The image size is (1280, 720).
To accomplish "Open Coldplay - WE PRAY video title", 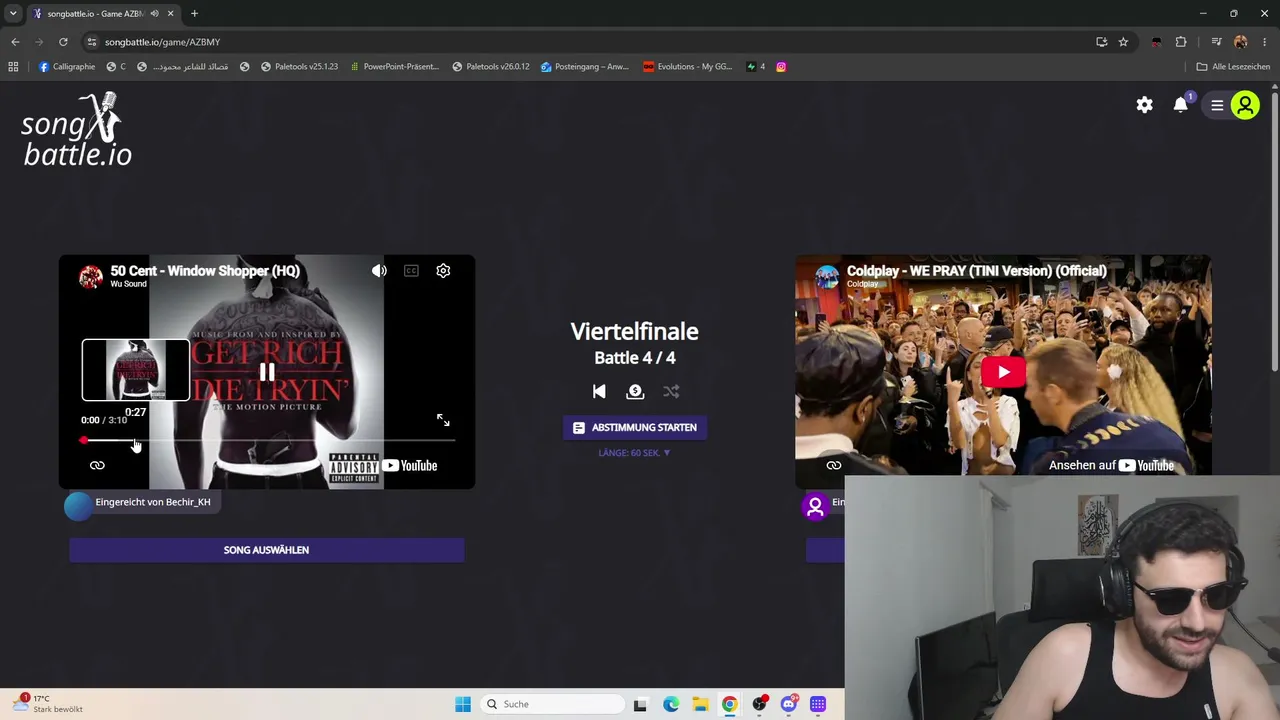I will click(x=977, y=271).
